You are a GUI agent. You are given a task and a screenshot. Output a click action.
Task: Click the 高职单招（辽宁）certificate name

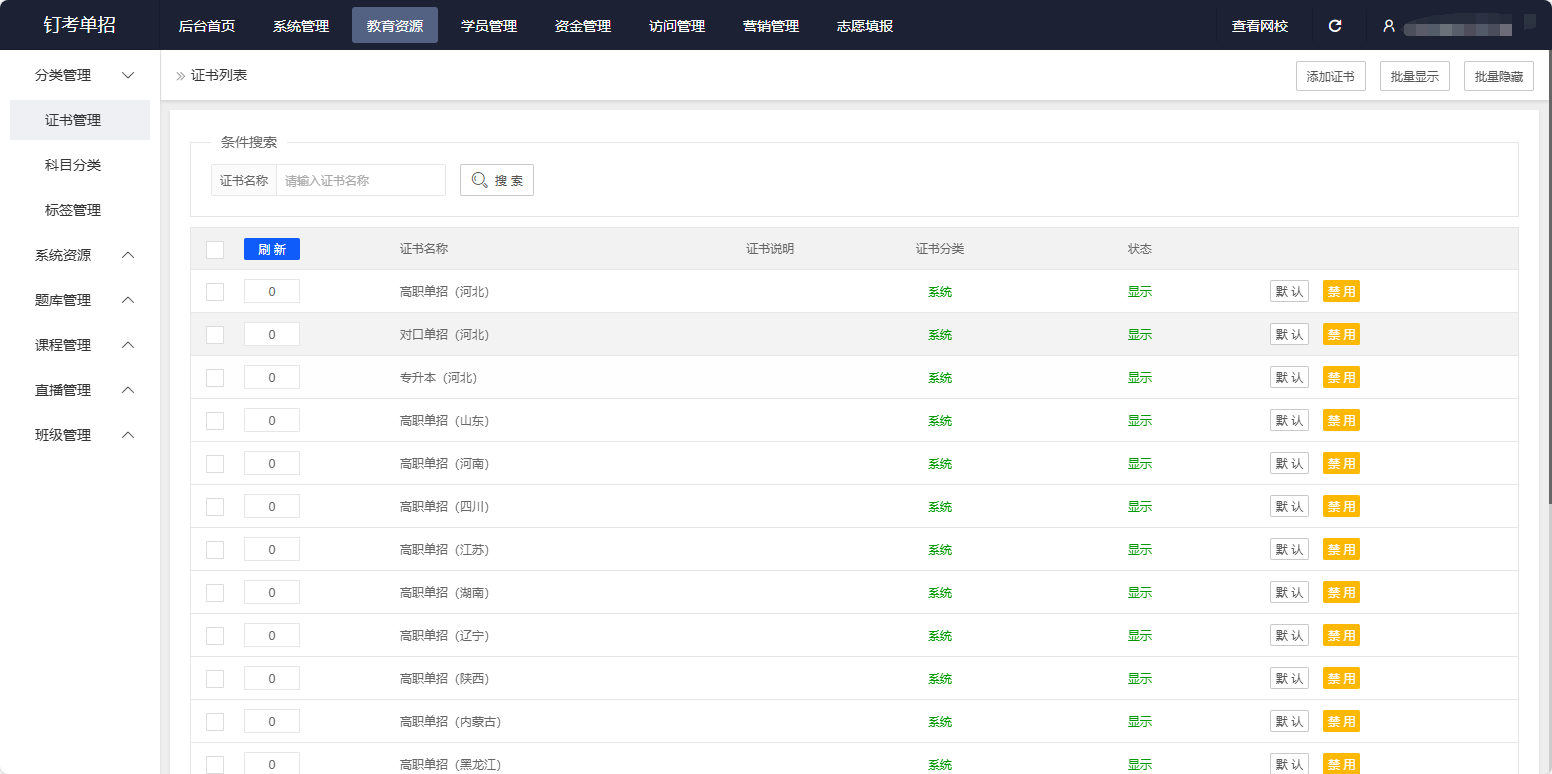coord(444,636)
